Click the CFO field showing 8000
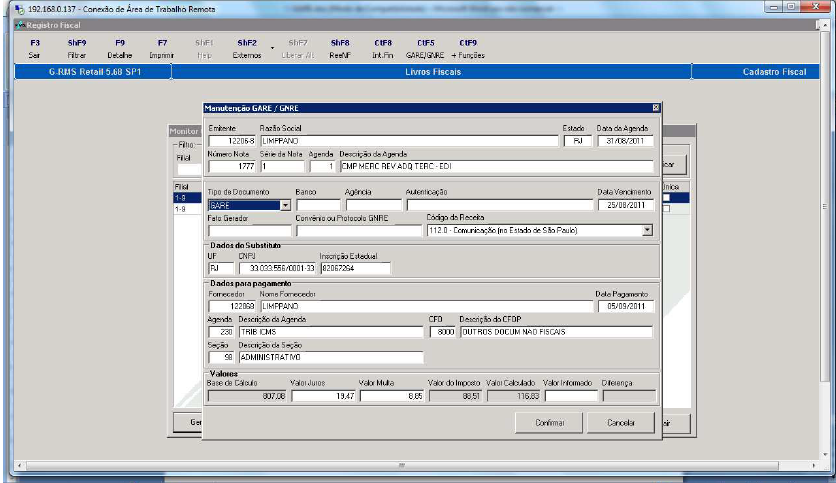This screenshot has width=836, height=483. [443, 332]
